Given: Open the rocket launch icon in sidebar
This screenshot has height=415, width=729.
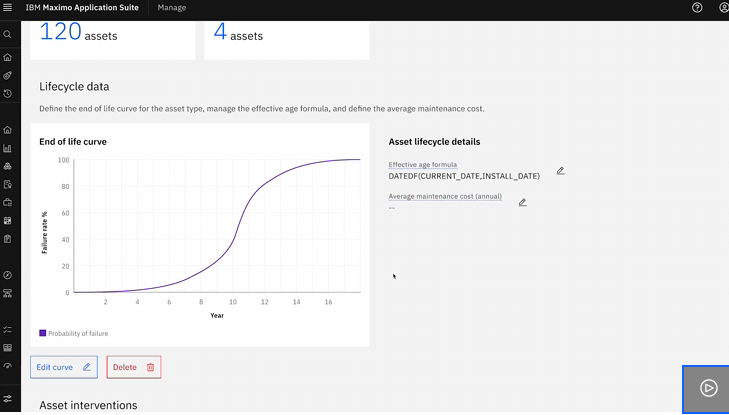Looking at the screenshot, I should 7,75.
